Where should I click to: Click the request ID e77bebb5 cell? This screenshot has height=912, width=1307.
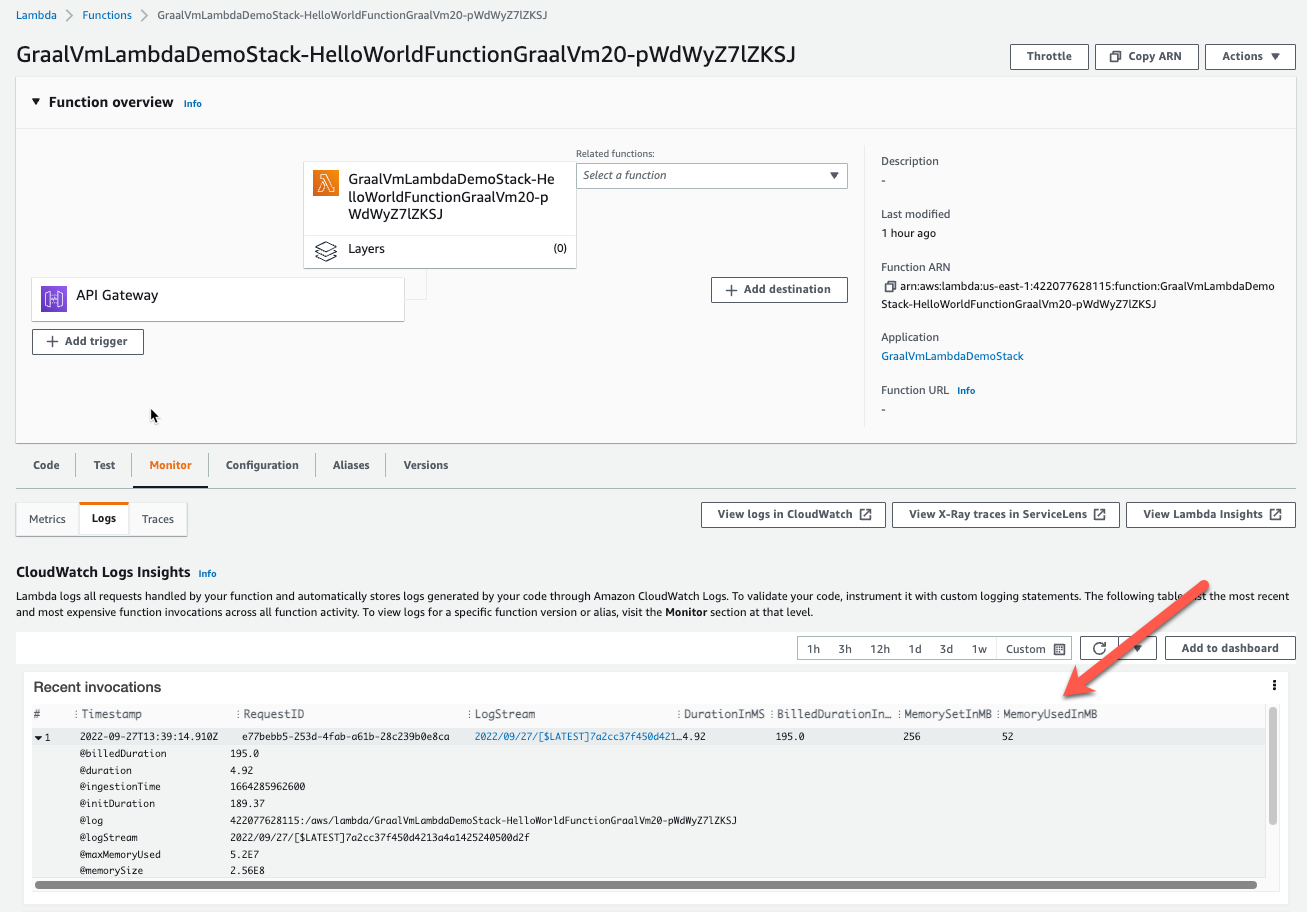tap(346, 737)
